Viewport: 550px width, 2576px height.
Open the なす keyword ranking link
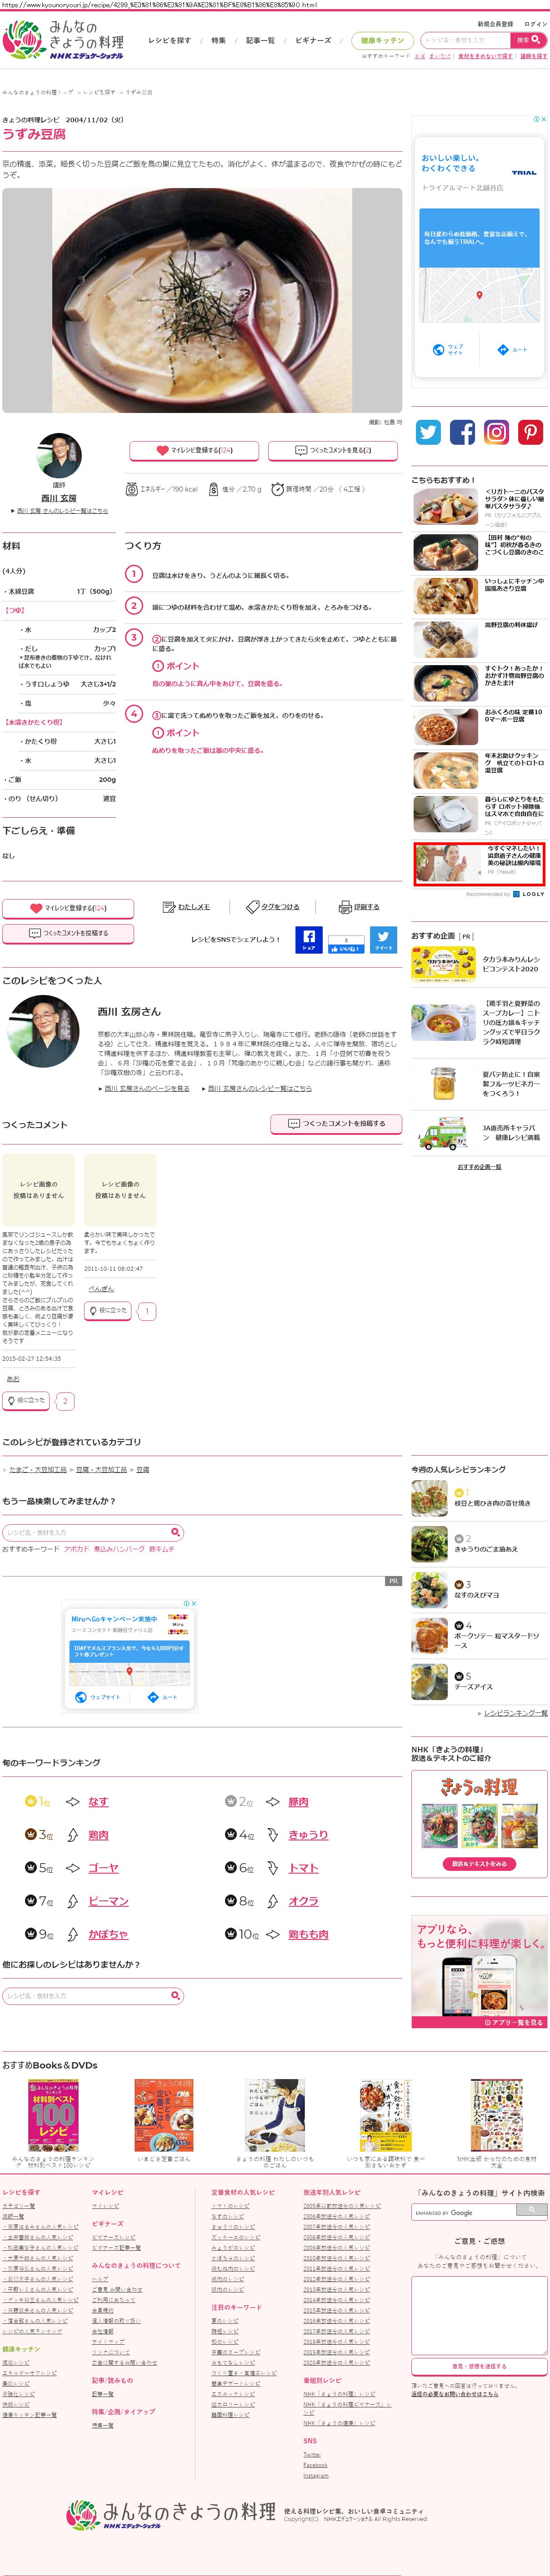pyautogui.click(x=98, y=1801)
